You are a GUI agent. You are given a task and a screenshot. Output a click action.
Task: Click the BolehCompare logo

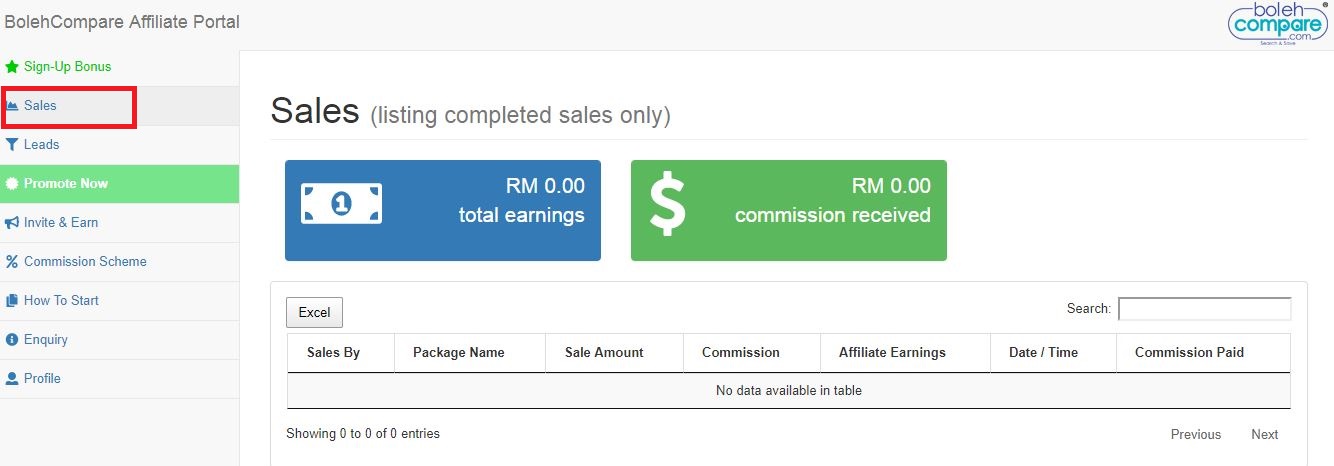point(1277,24)
